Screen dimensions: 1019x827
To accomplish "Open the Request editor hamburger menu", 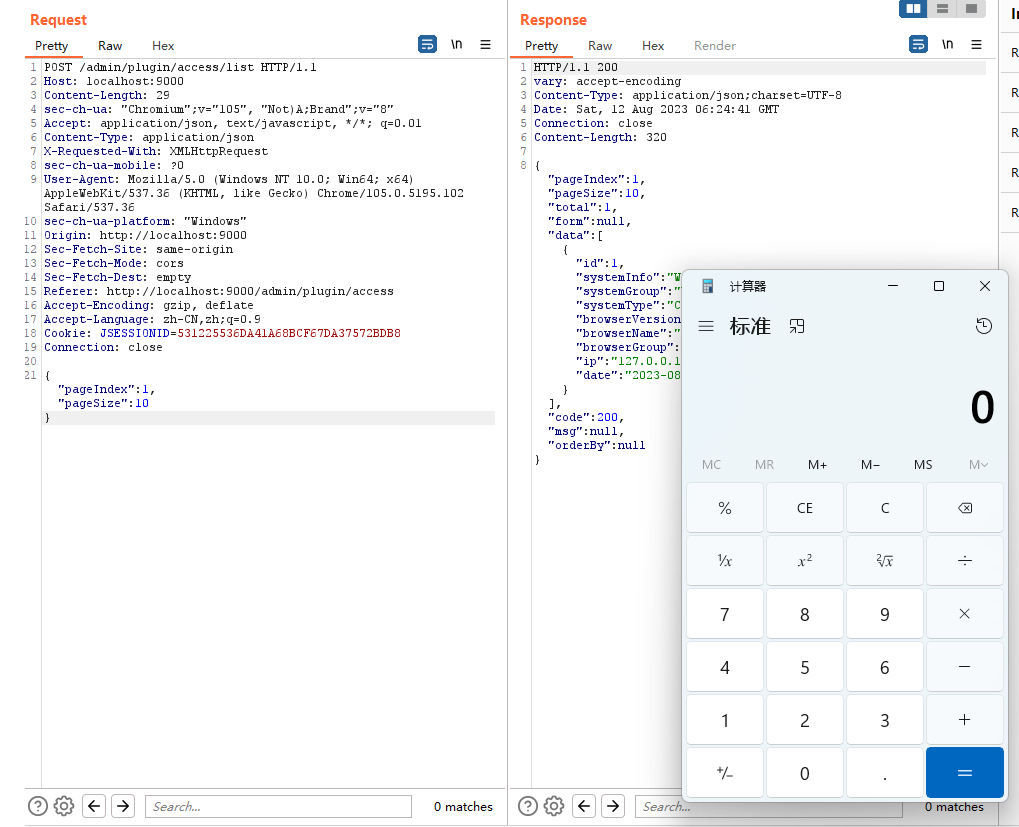I will [x=486, y=44].
